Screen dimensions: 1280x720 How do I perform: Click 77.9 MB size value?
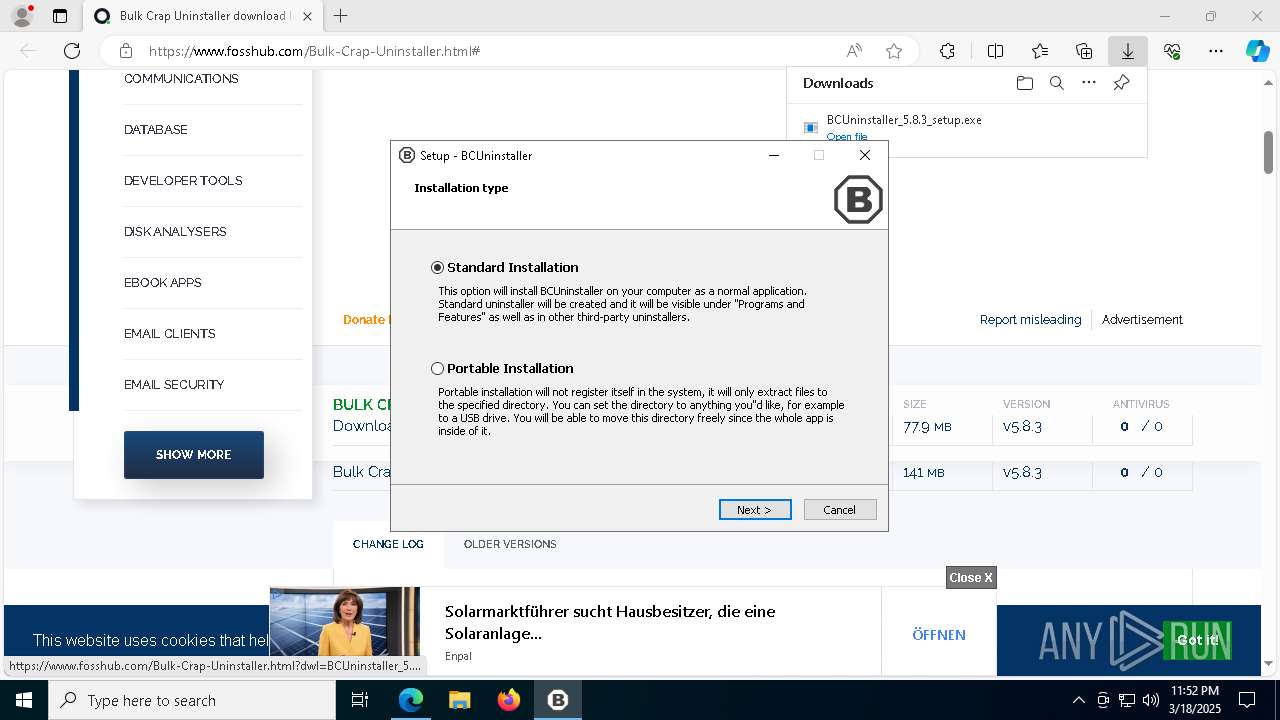click(x=927, y=427)
